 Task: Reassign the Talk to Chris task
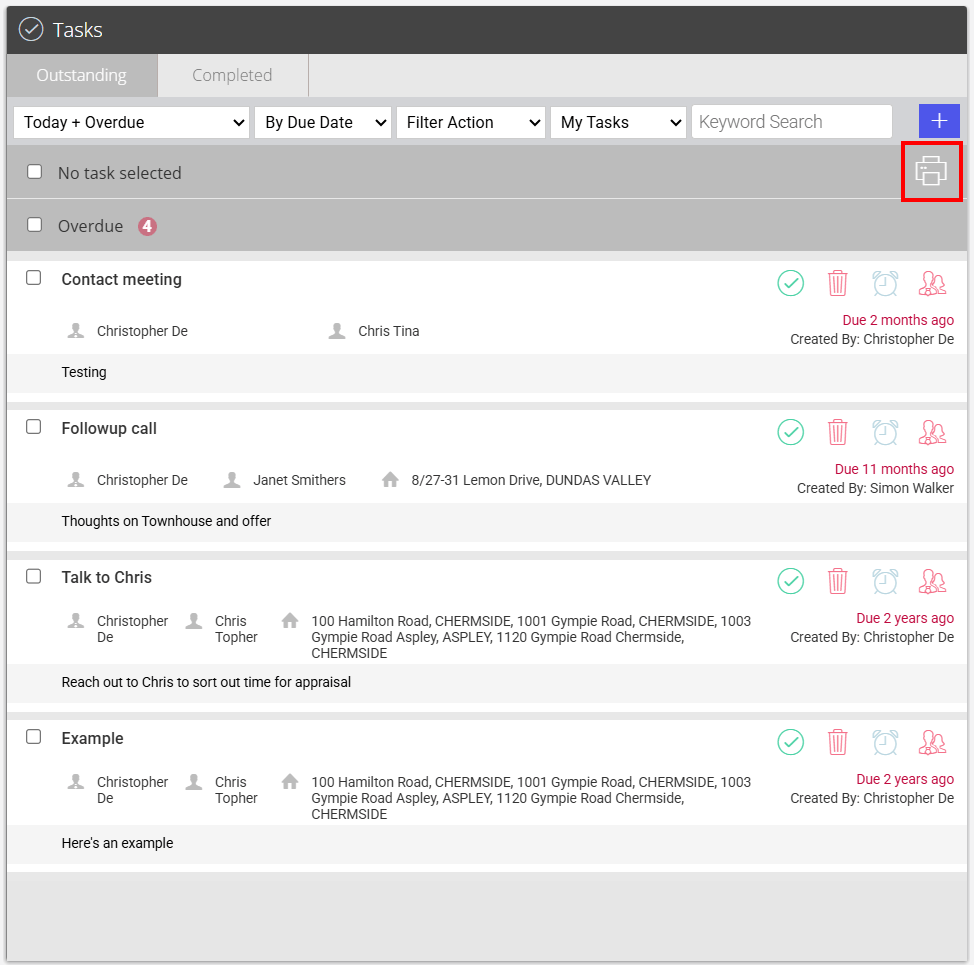coord(932,581)
